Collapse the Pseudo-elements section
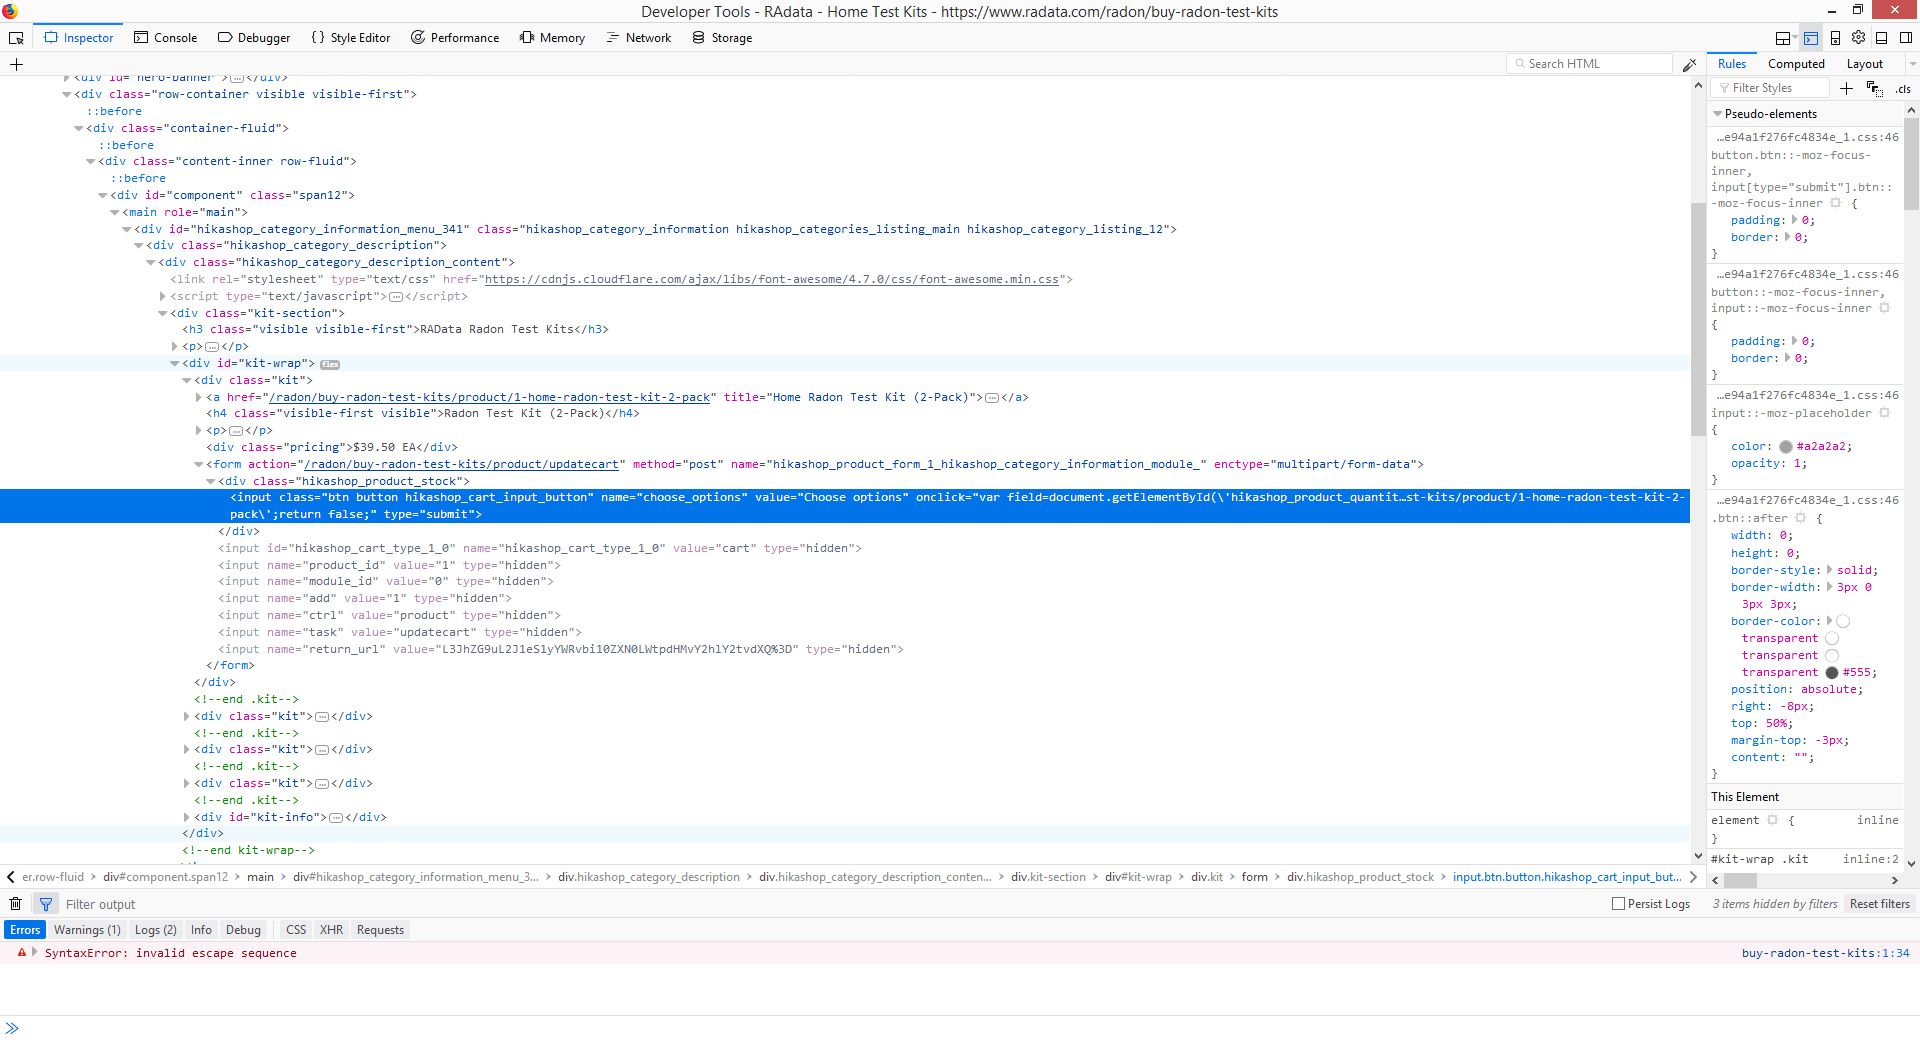 tap(1718, 114)
